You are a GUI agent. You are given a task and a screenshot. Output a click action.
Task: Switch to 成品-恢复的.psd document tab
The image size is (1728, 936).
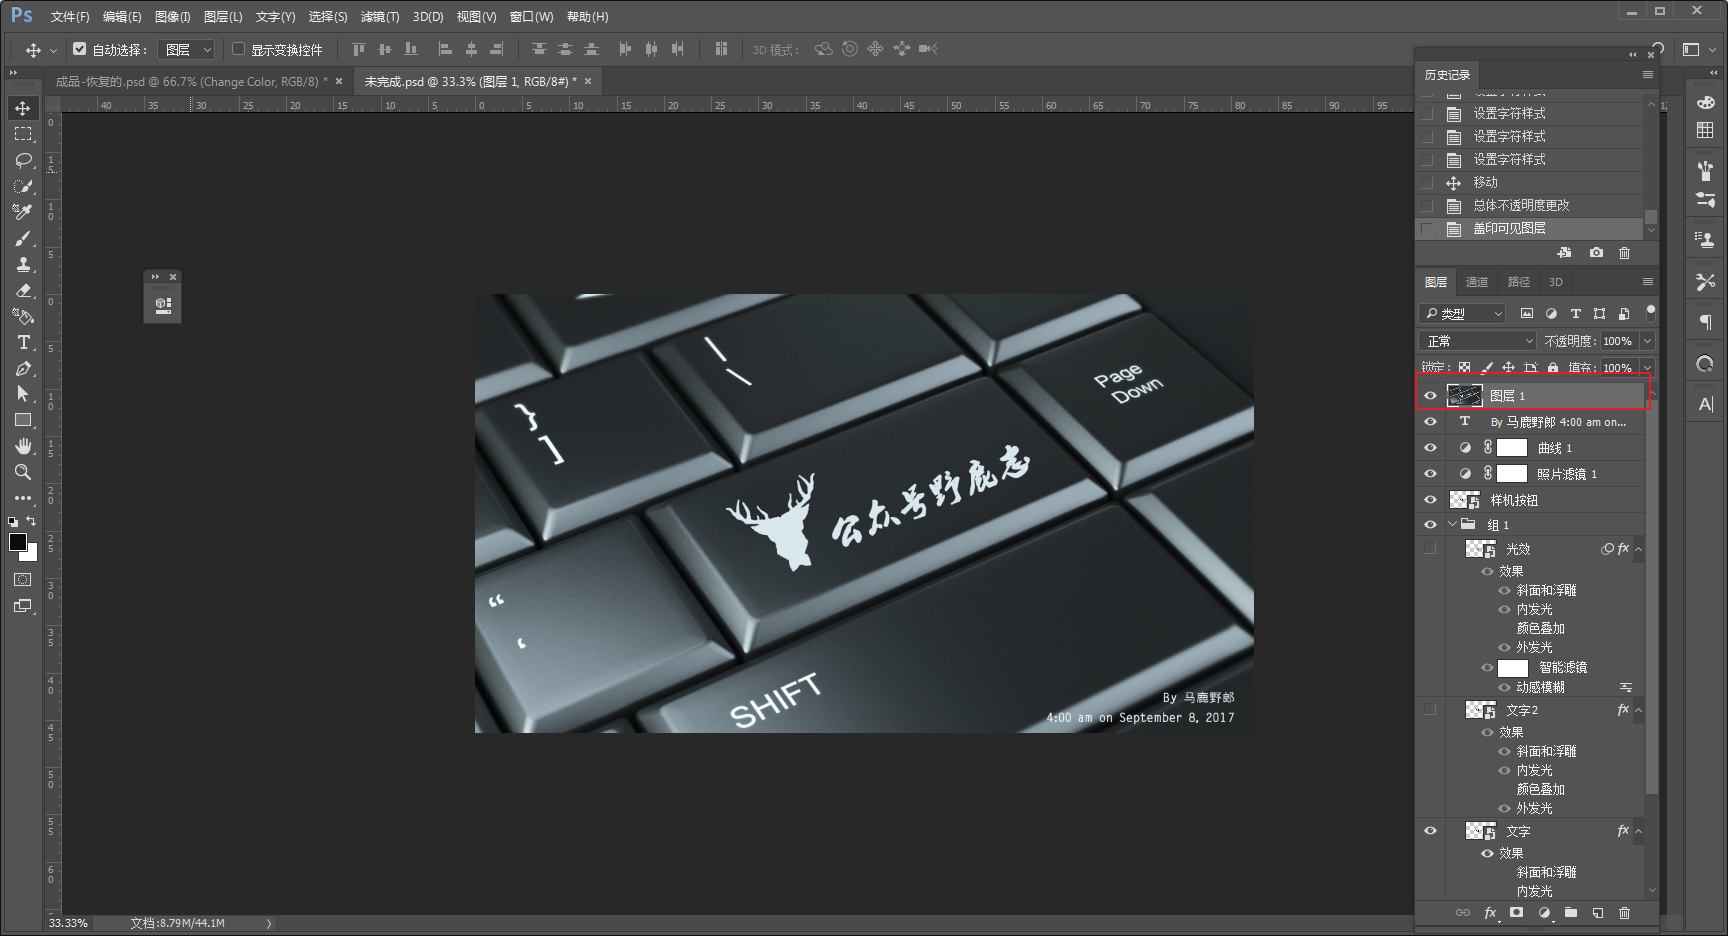point(191,82)
